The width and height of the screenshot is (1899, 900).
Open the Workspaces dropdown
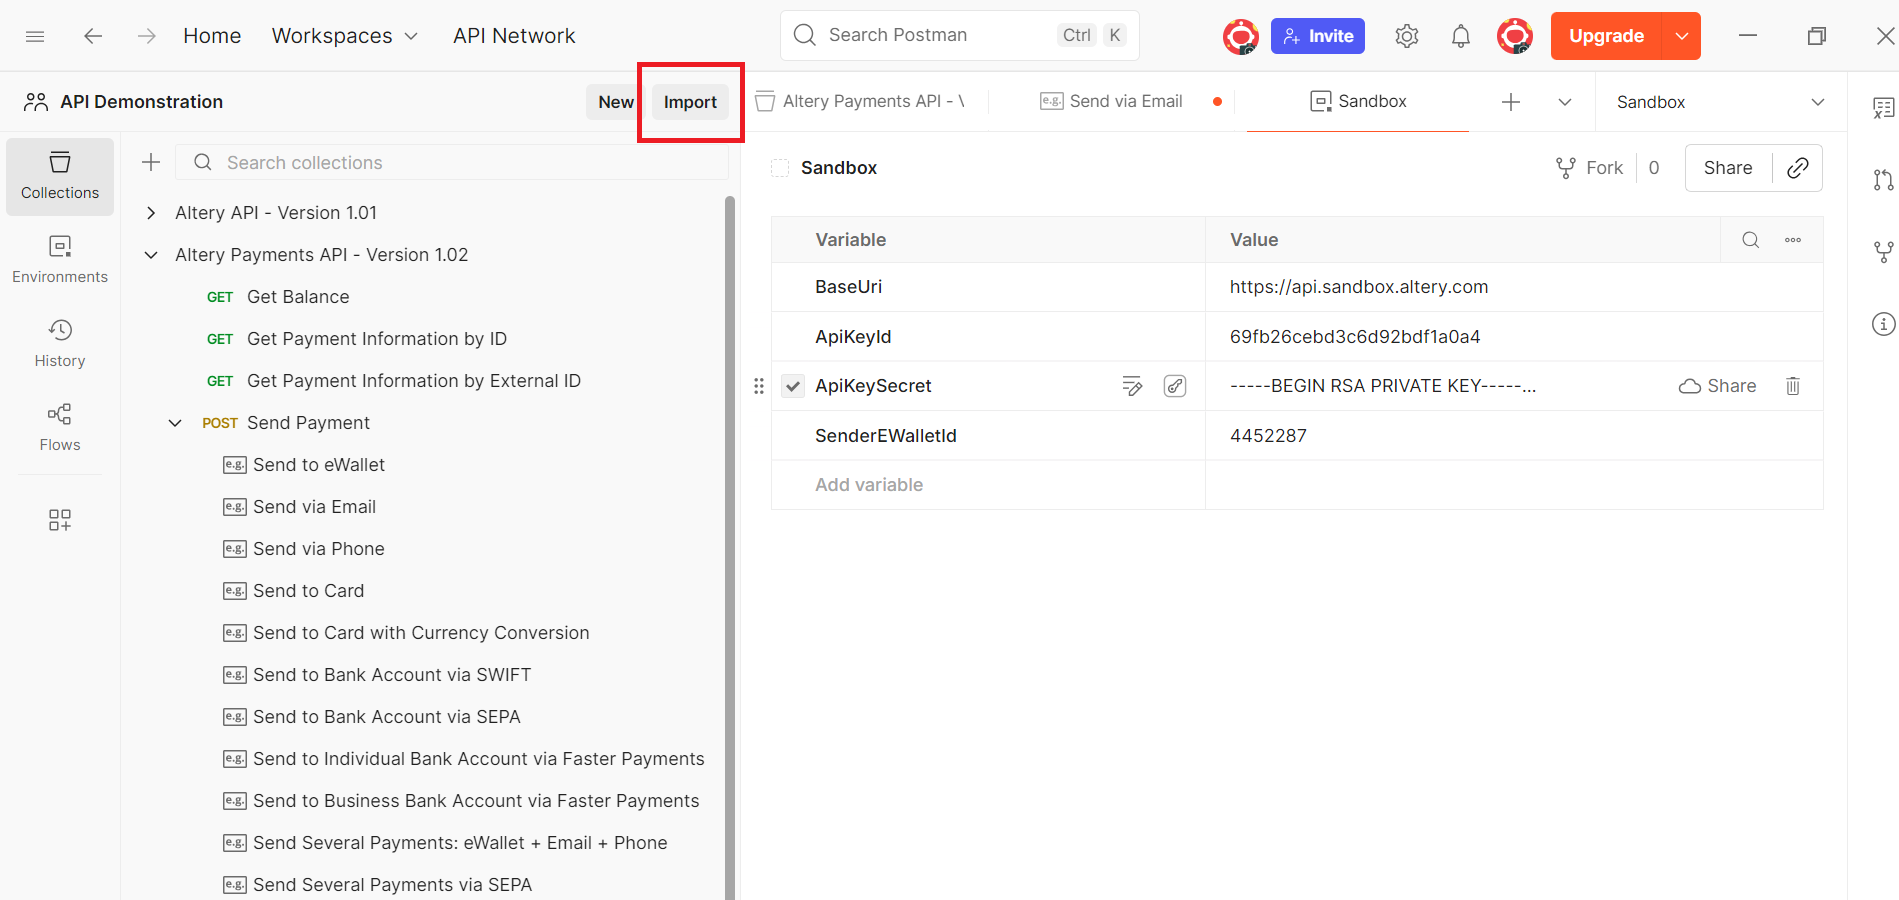tap(345, 36)
